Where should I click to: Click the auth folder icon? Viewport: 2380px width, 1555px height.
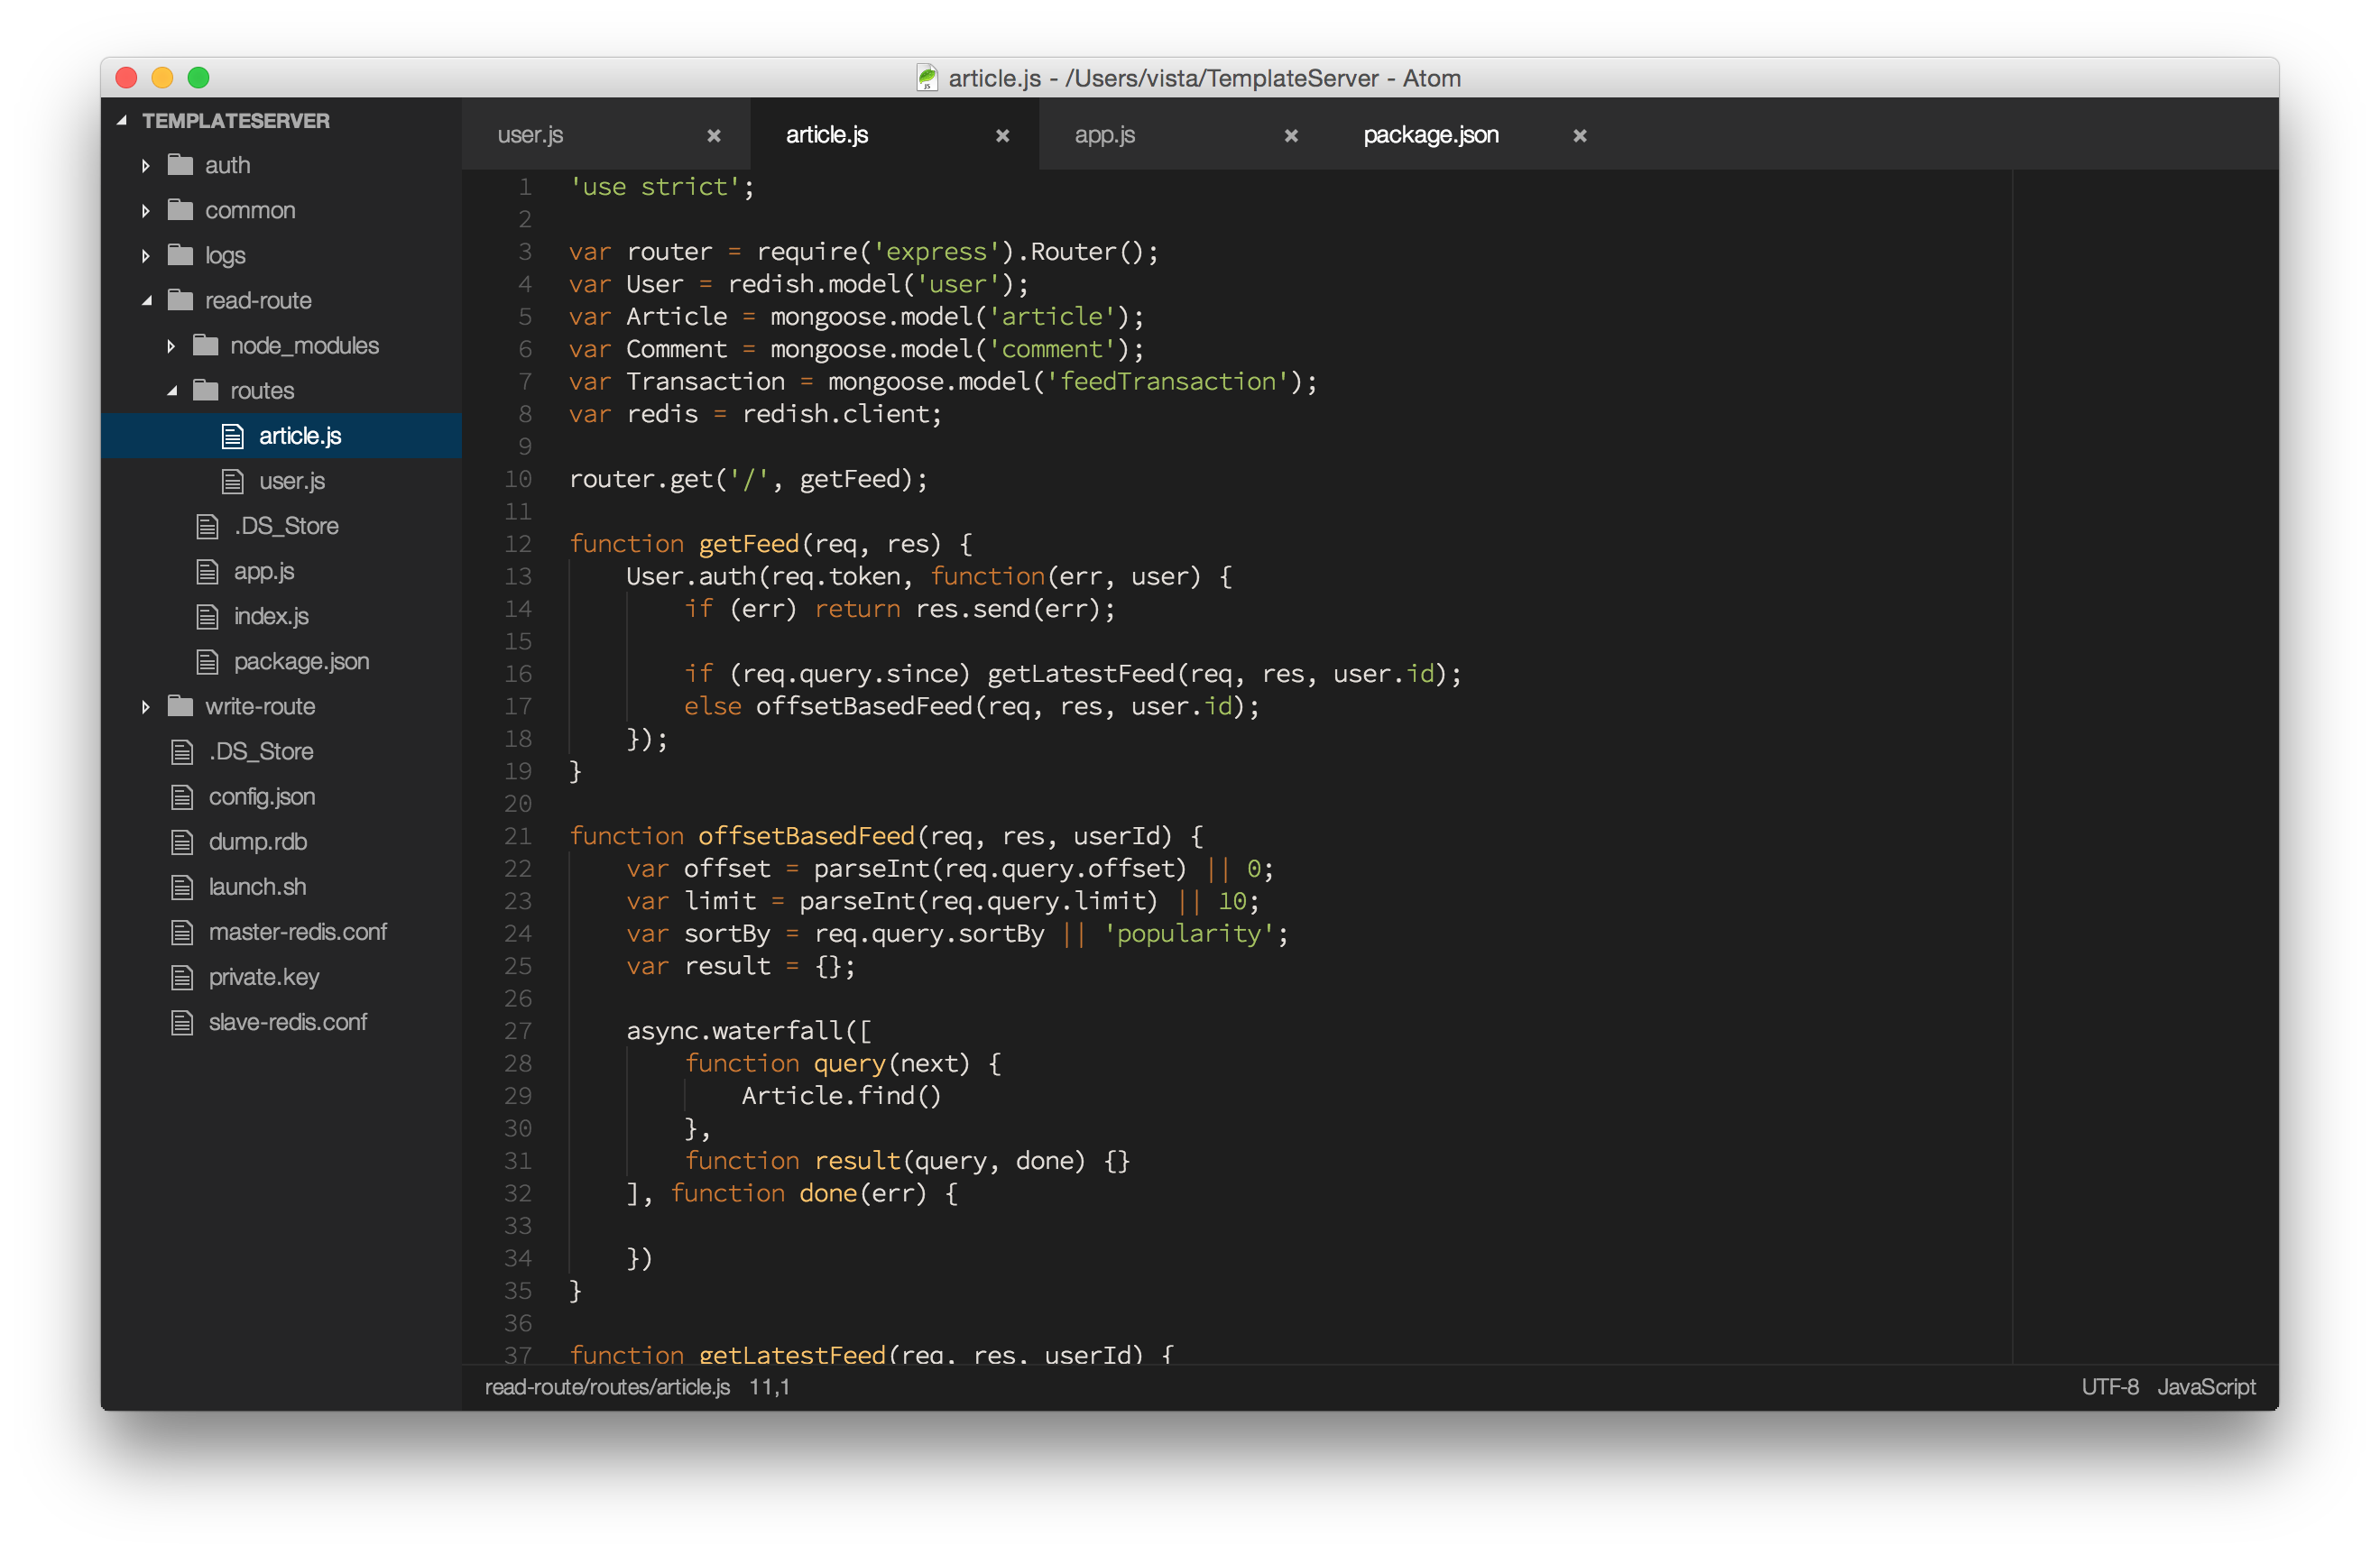pyautogui.click(x=180, y=165)
